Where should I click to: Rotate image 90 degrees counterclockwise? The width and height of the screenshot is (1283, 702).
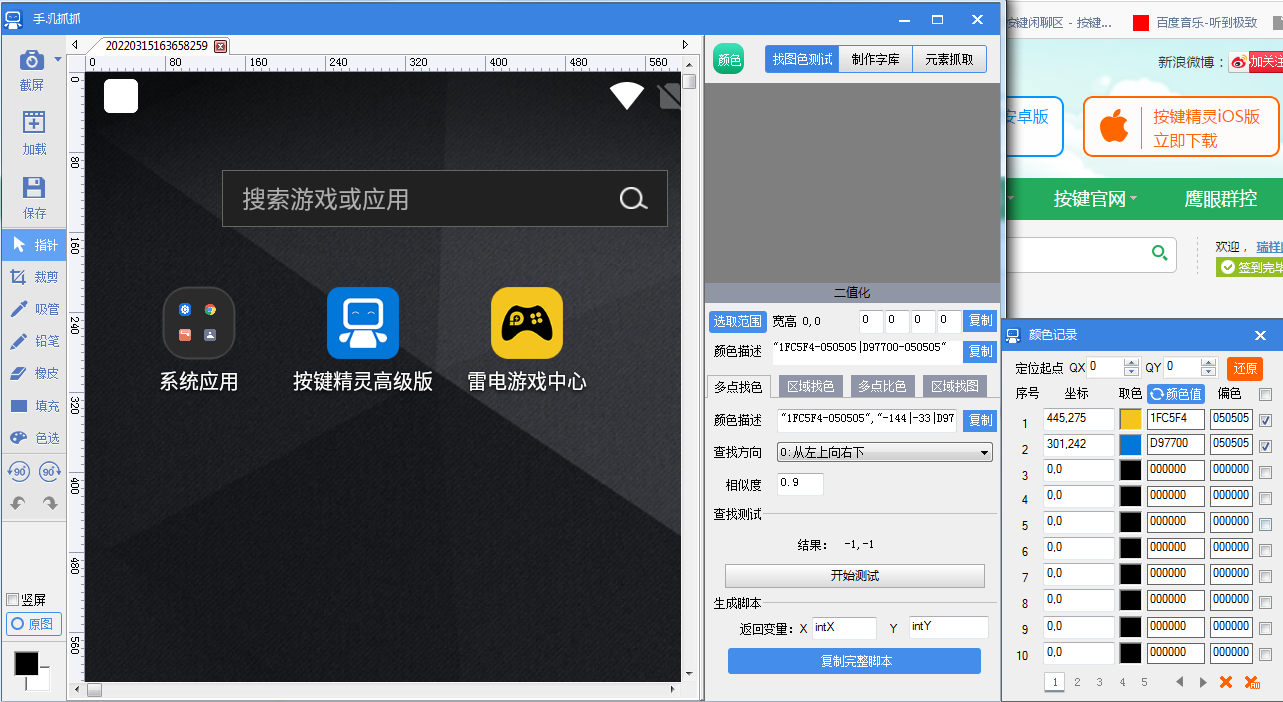point(18,472)
